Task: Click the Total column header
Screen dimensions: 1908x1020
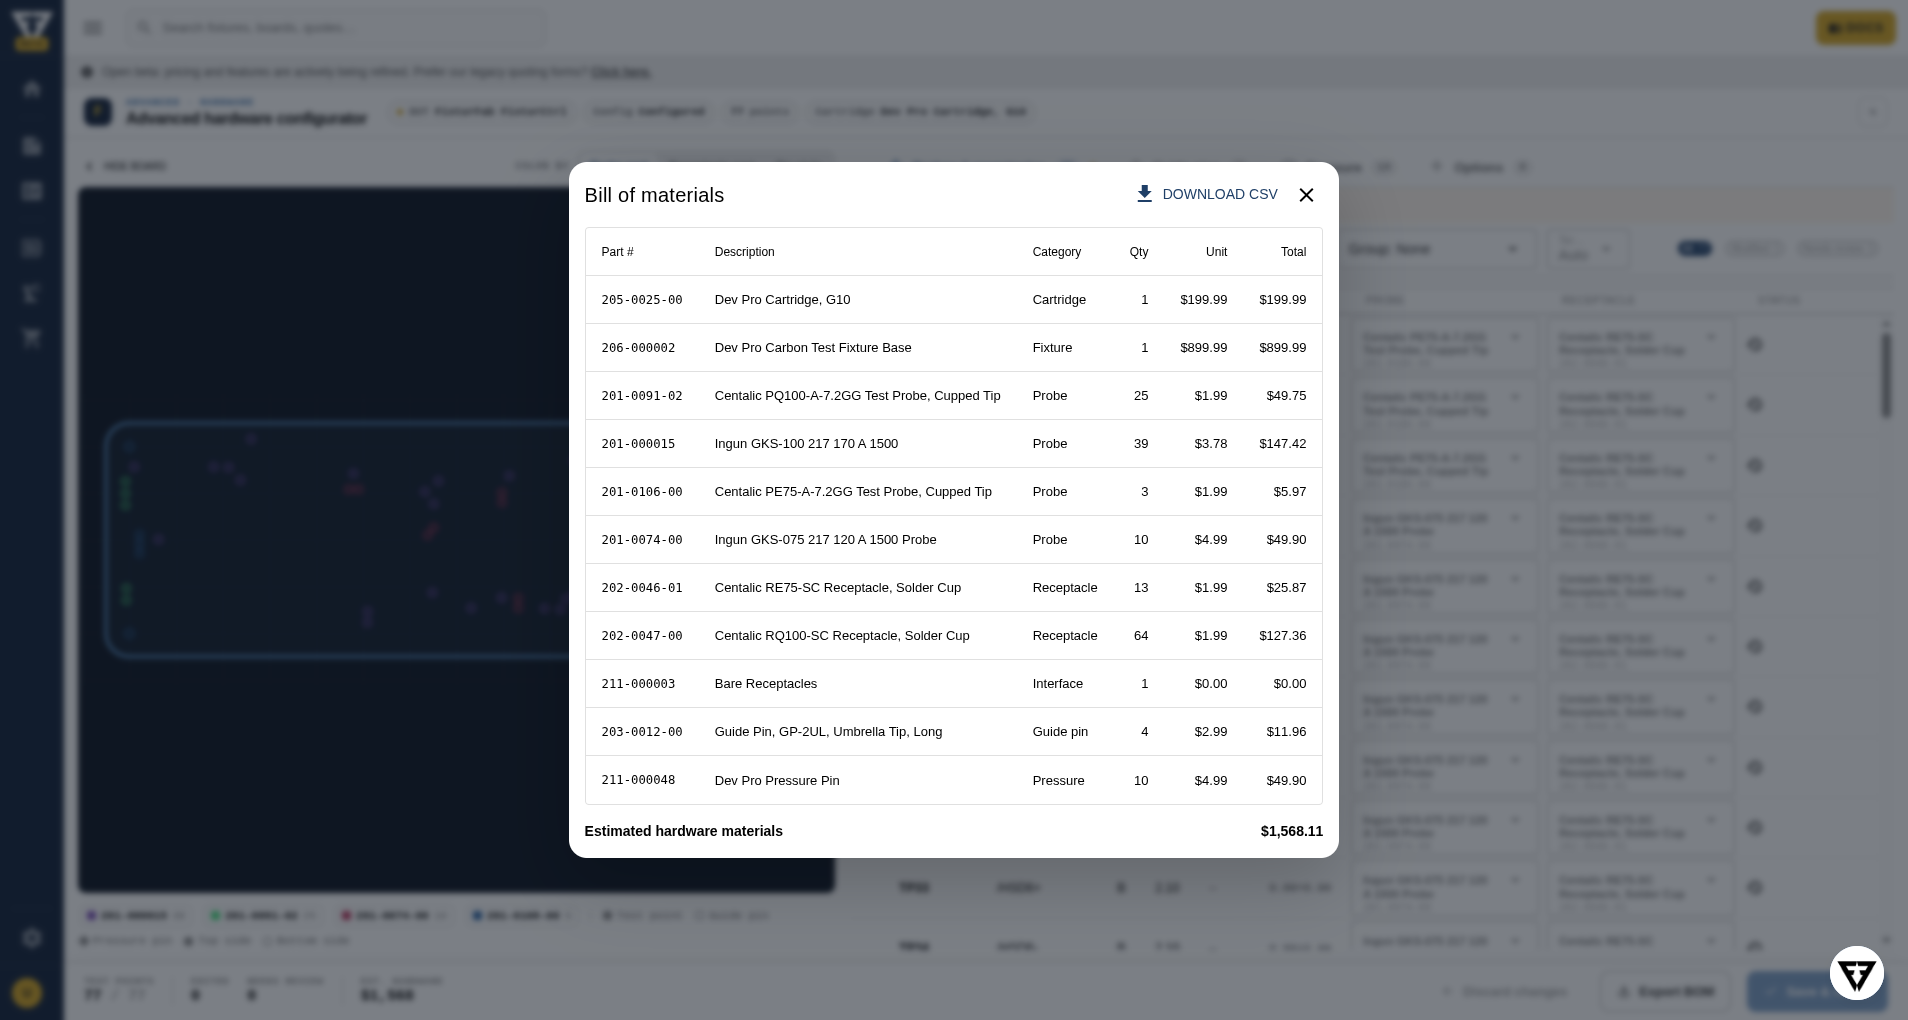Action: [x=1293, y=252]
